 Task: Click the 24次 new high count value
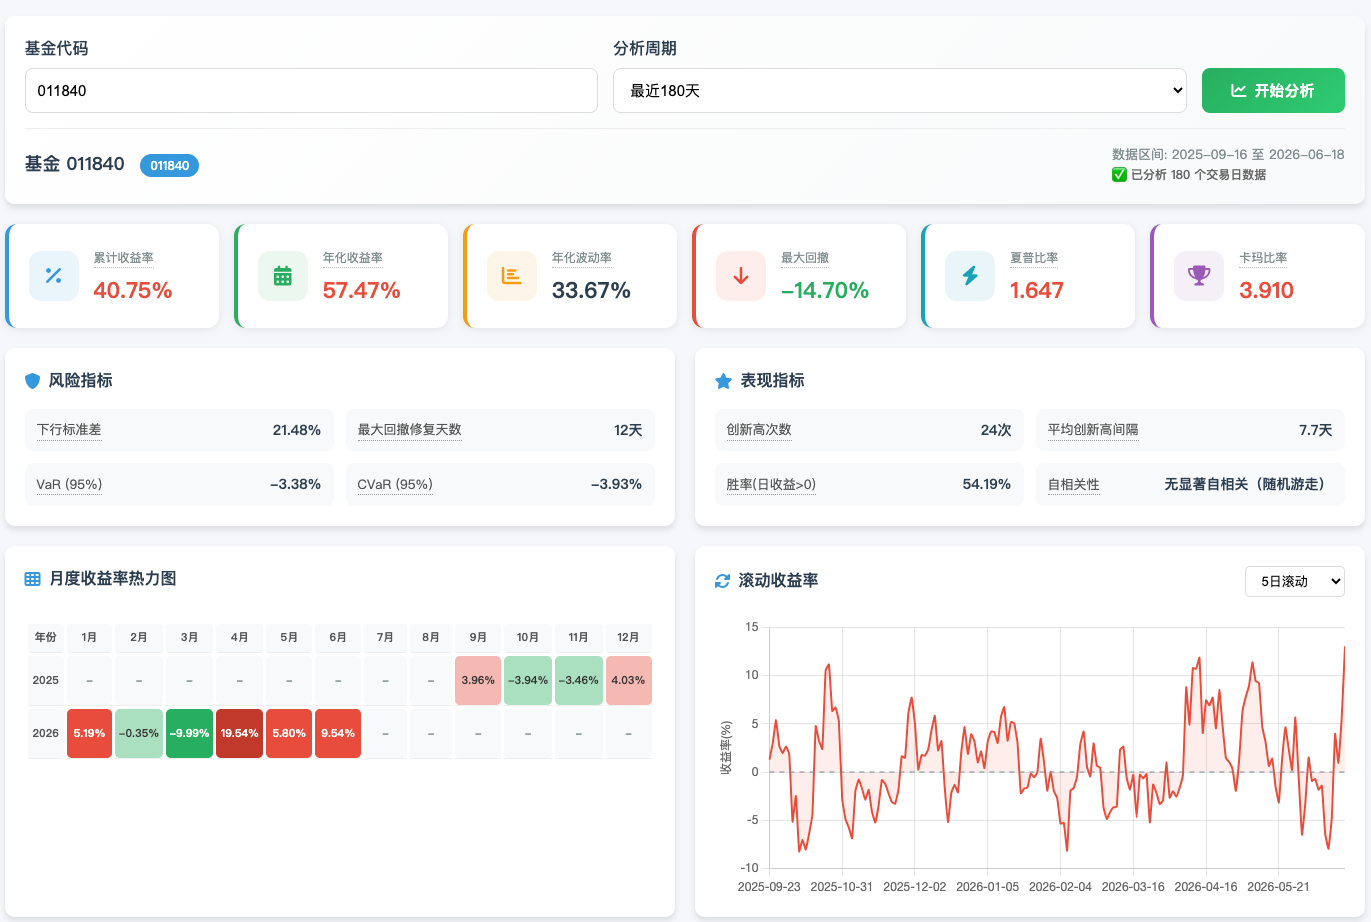point(996,430)
